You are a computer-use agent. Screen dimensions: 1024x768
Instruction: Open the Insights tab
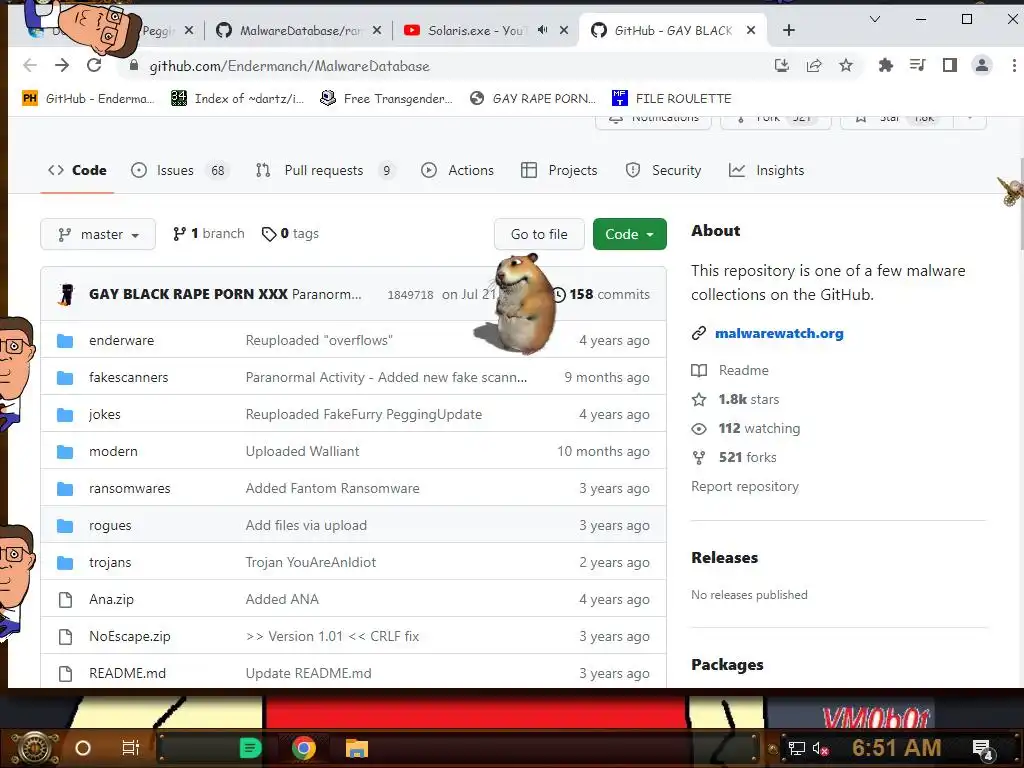(767, 170)
